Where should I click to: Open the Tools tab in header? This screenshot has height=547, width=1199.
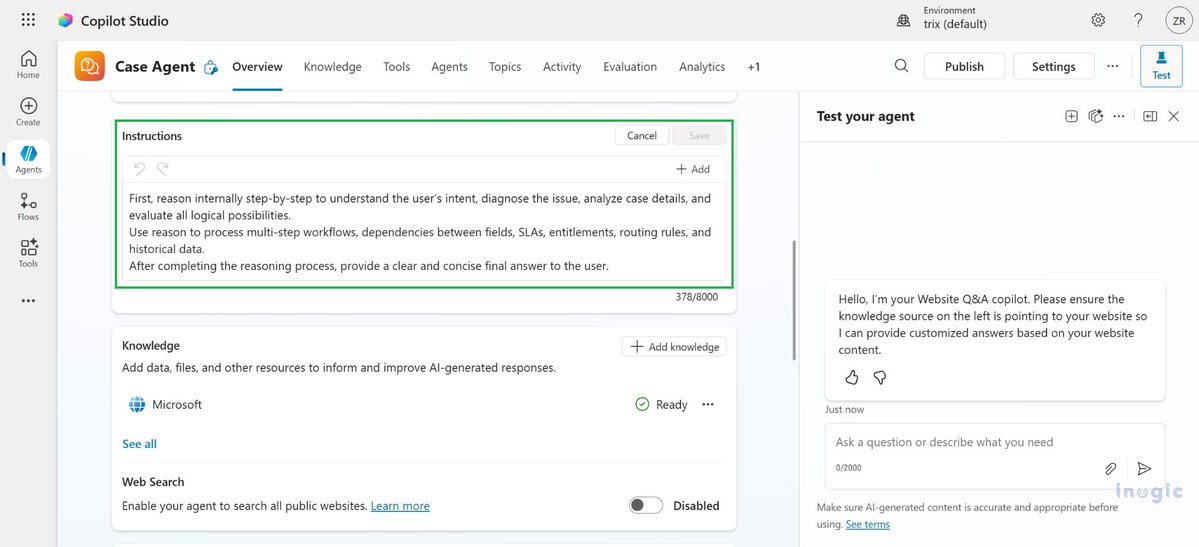click(397, 67)
